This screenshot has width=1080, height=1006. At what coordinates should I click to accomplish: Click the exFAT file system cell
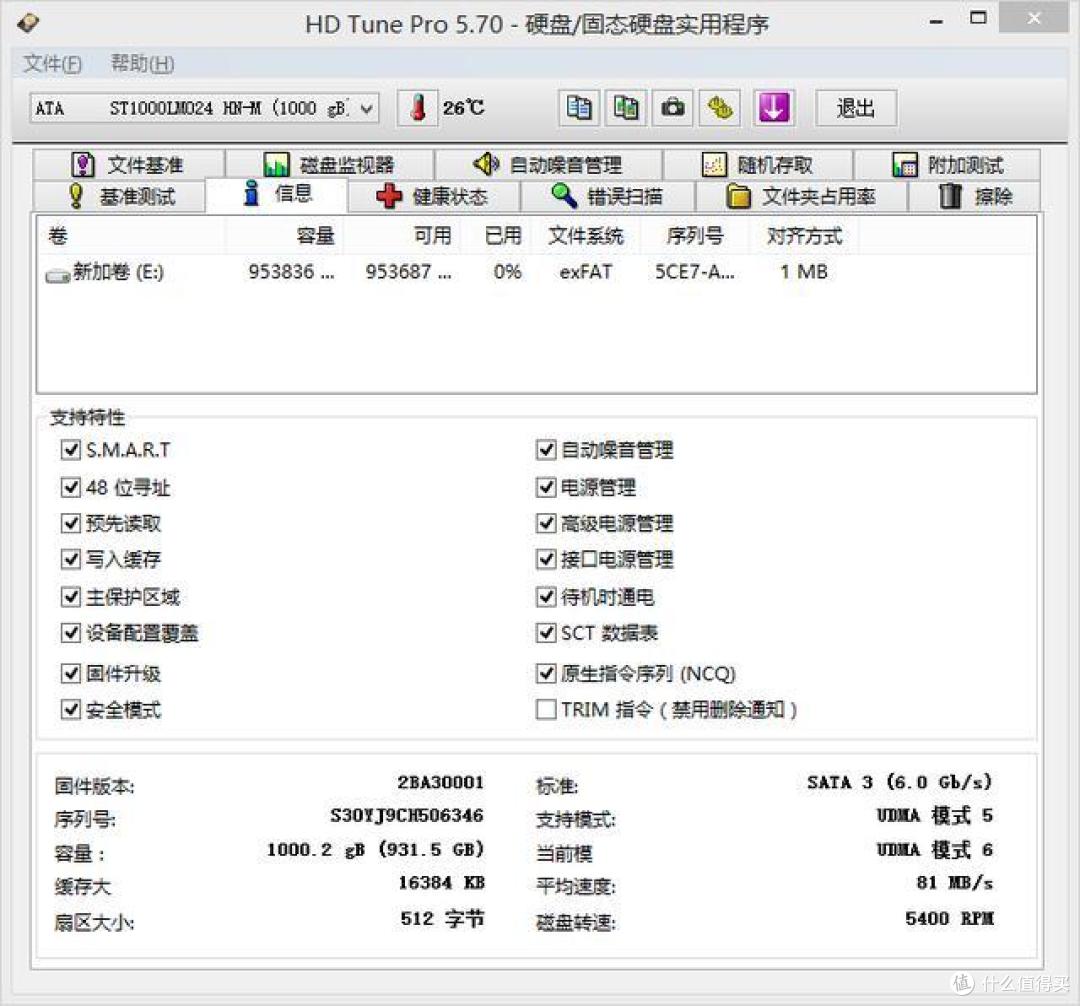coord(585,272)
